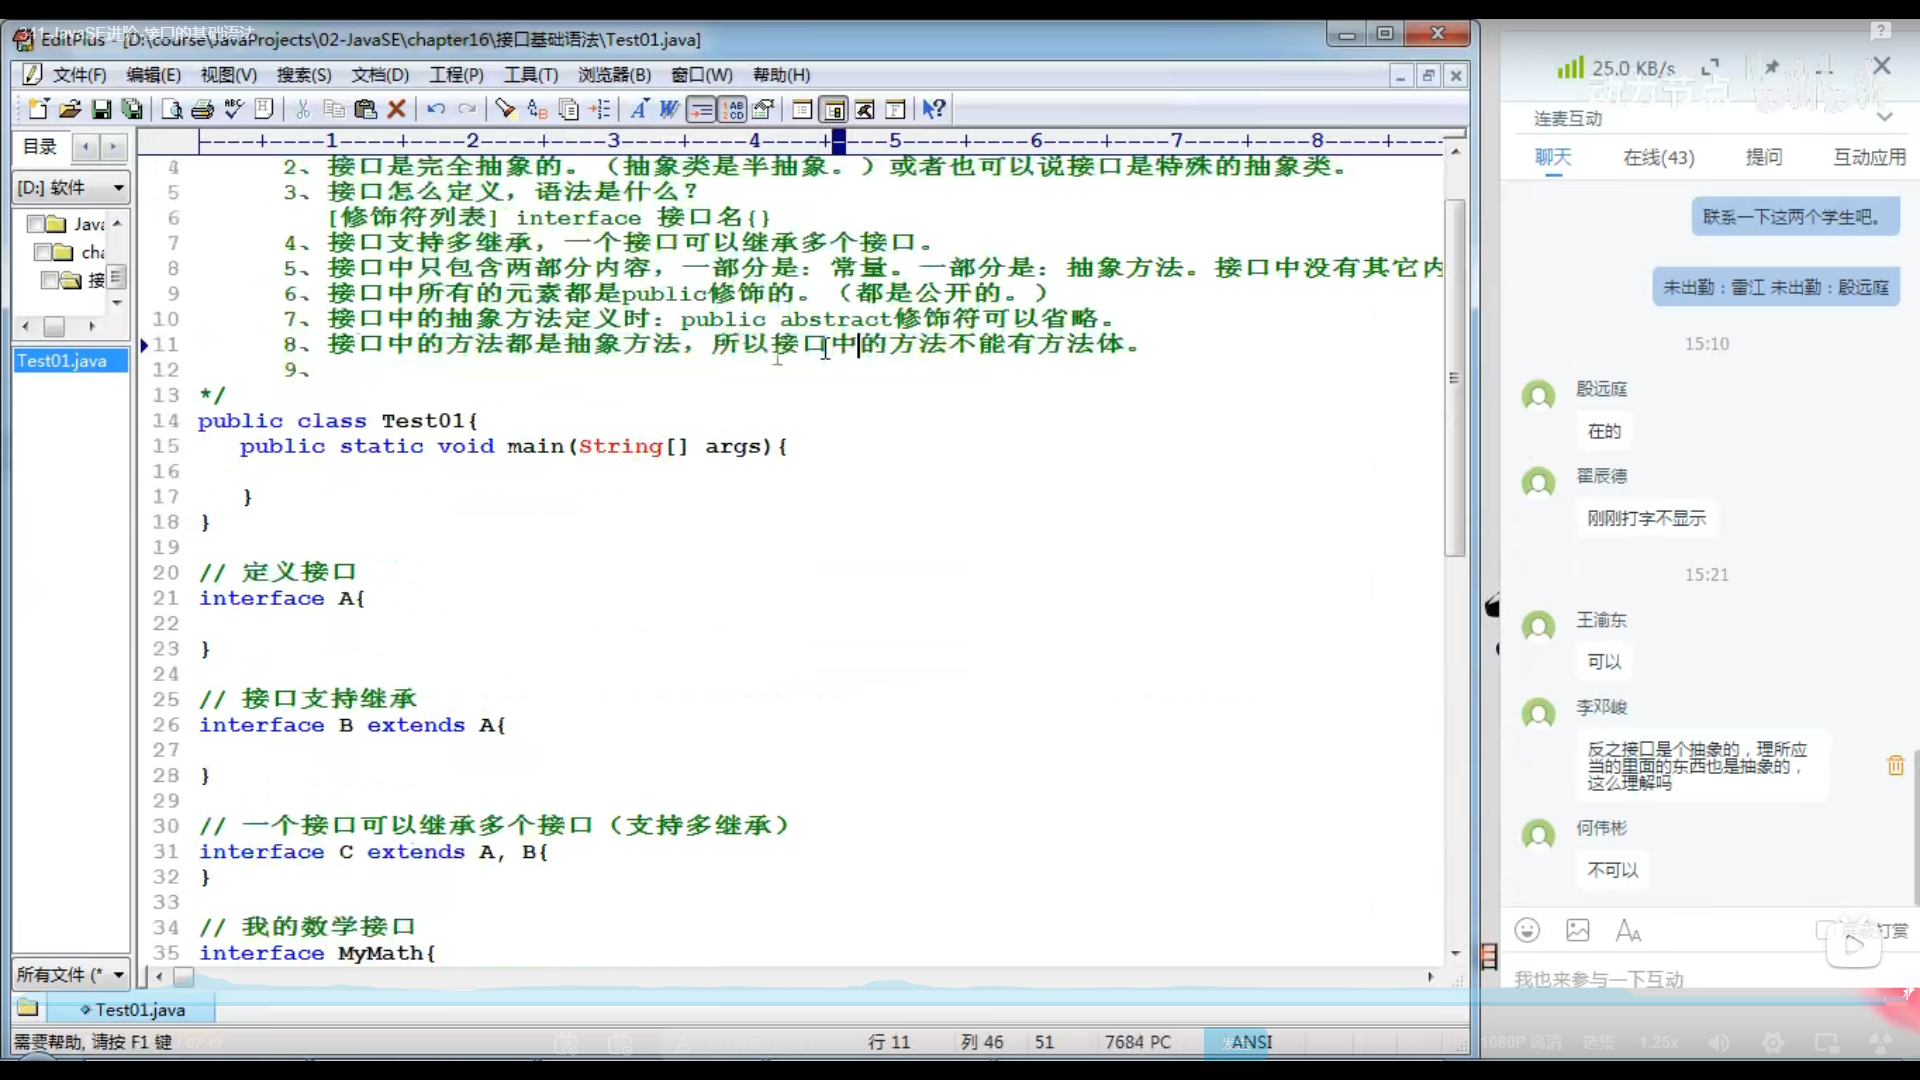Open the 搜索(S) menu
This screenshot has height=1080, width=1920.
(x=303, y=75)
